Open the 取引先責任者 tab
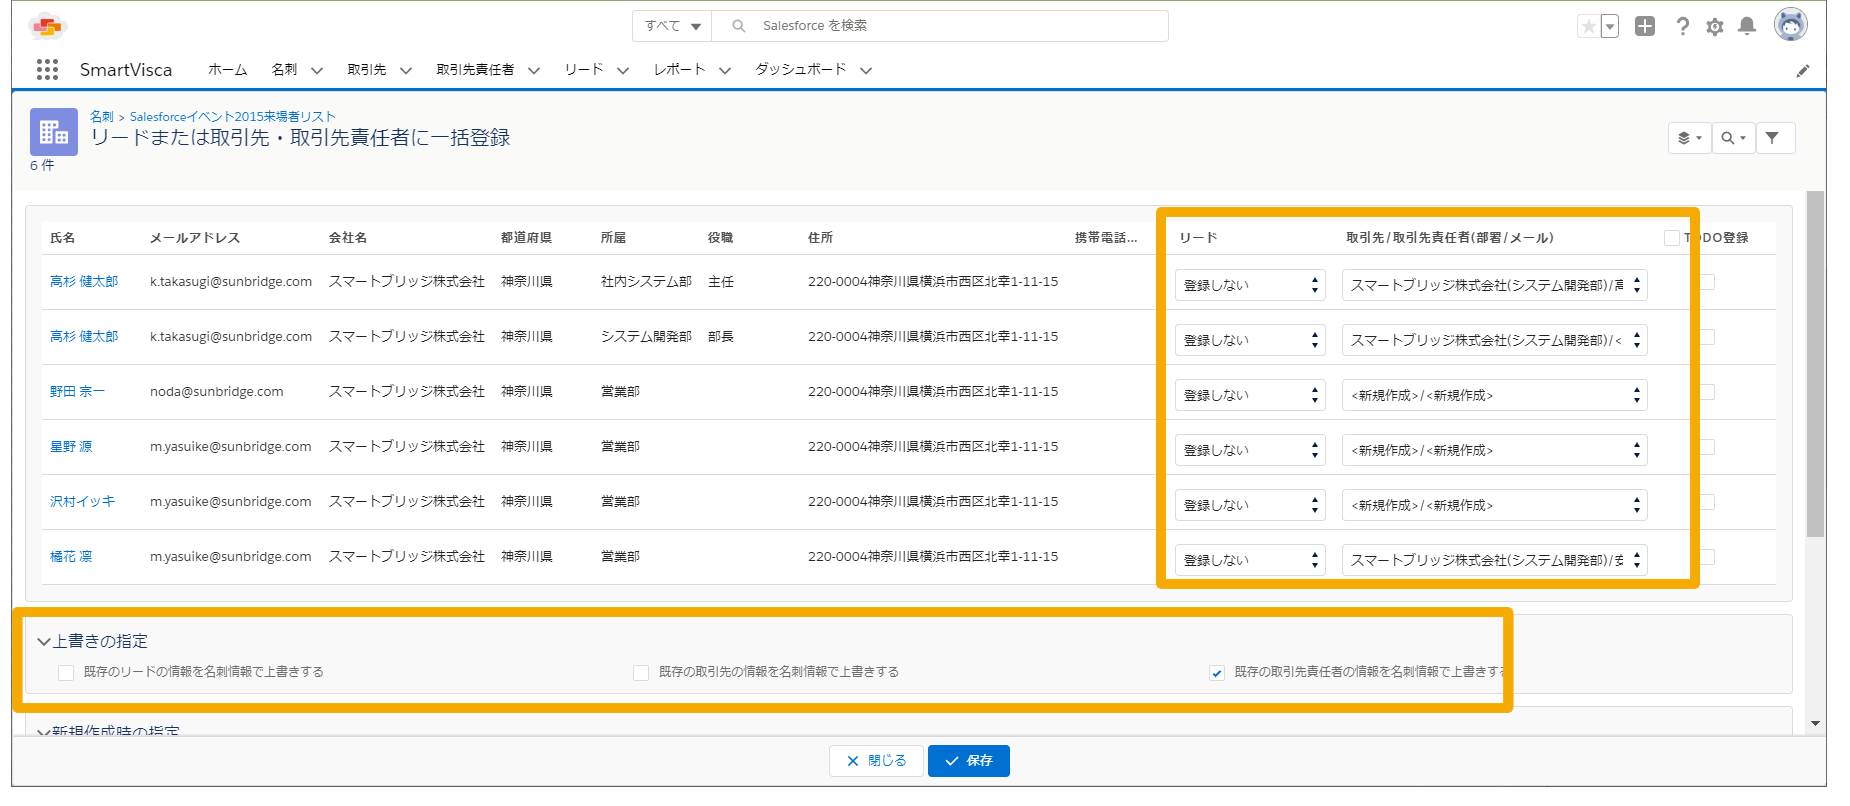The height and width of the screenshot is (806, 1850). tap(475, 69)
